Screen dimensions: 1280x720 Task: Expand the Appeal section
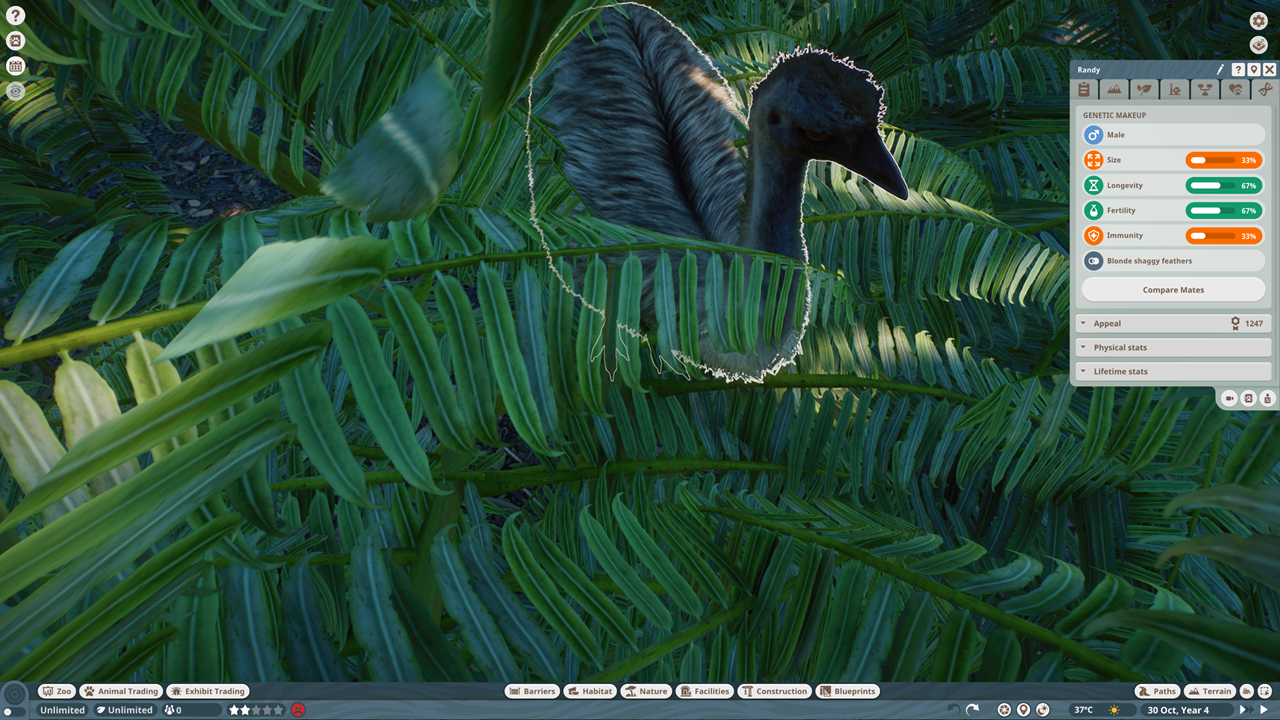1173,323
